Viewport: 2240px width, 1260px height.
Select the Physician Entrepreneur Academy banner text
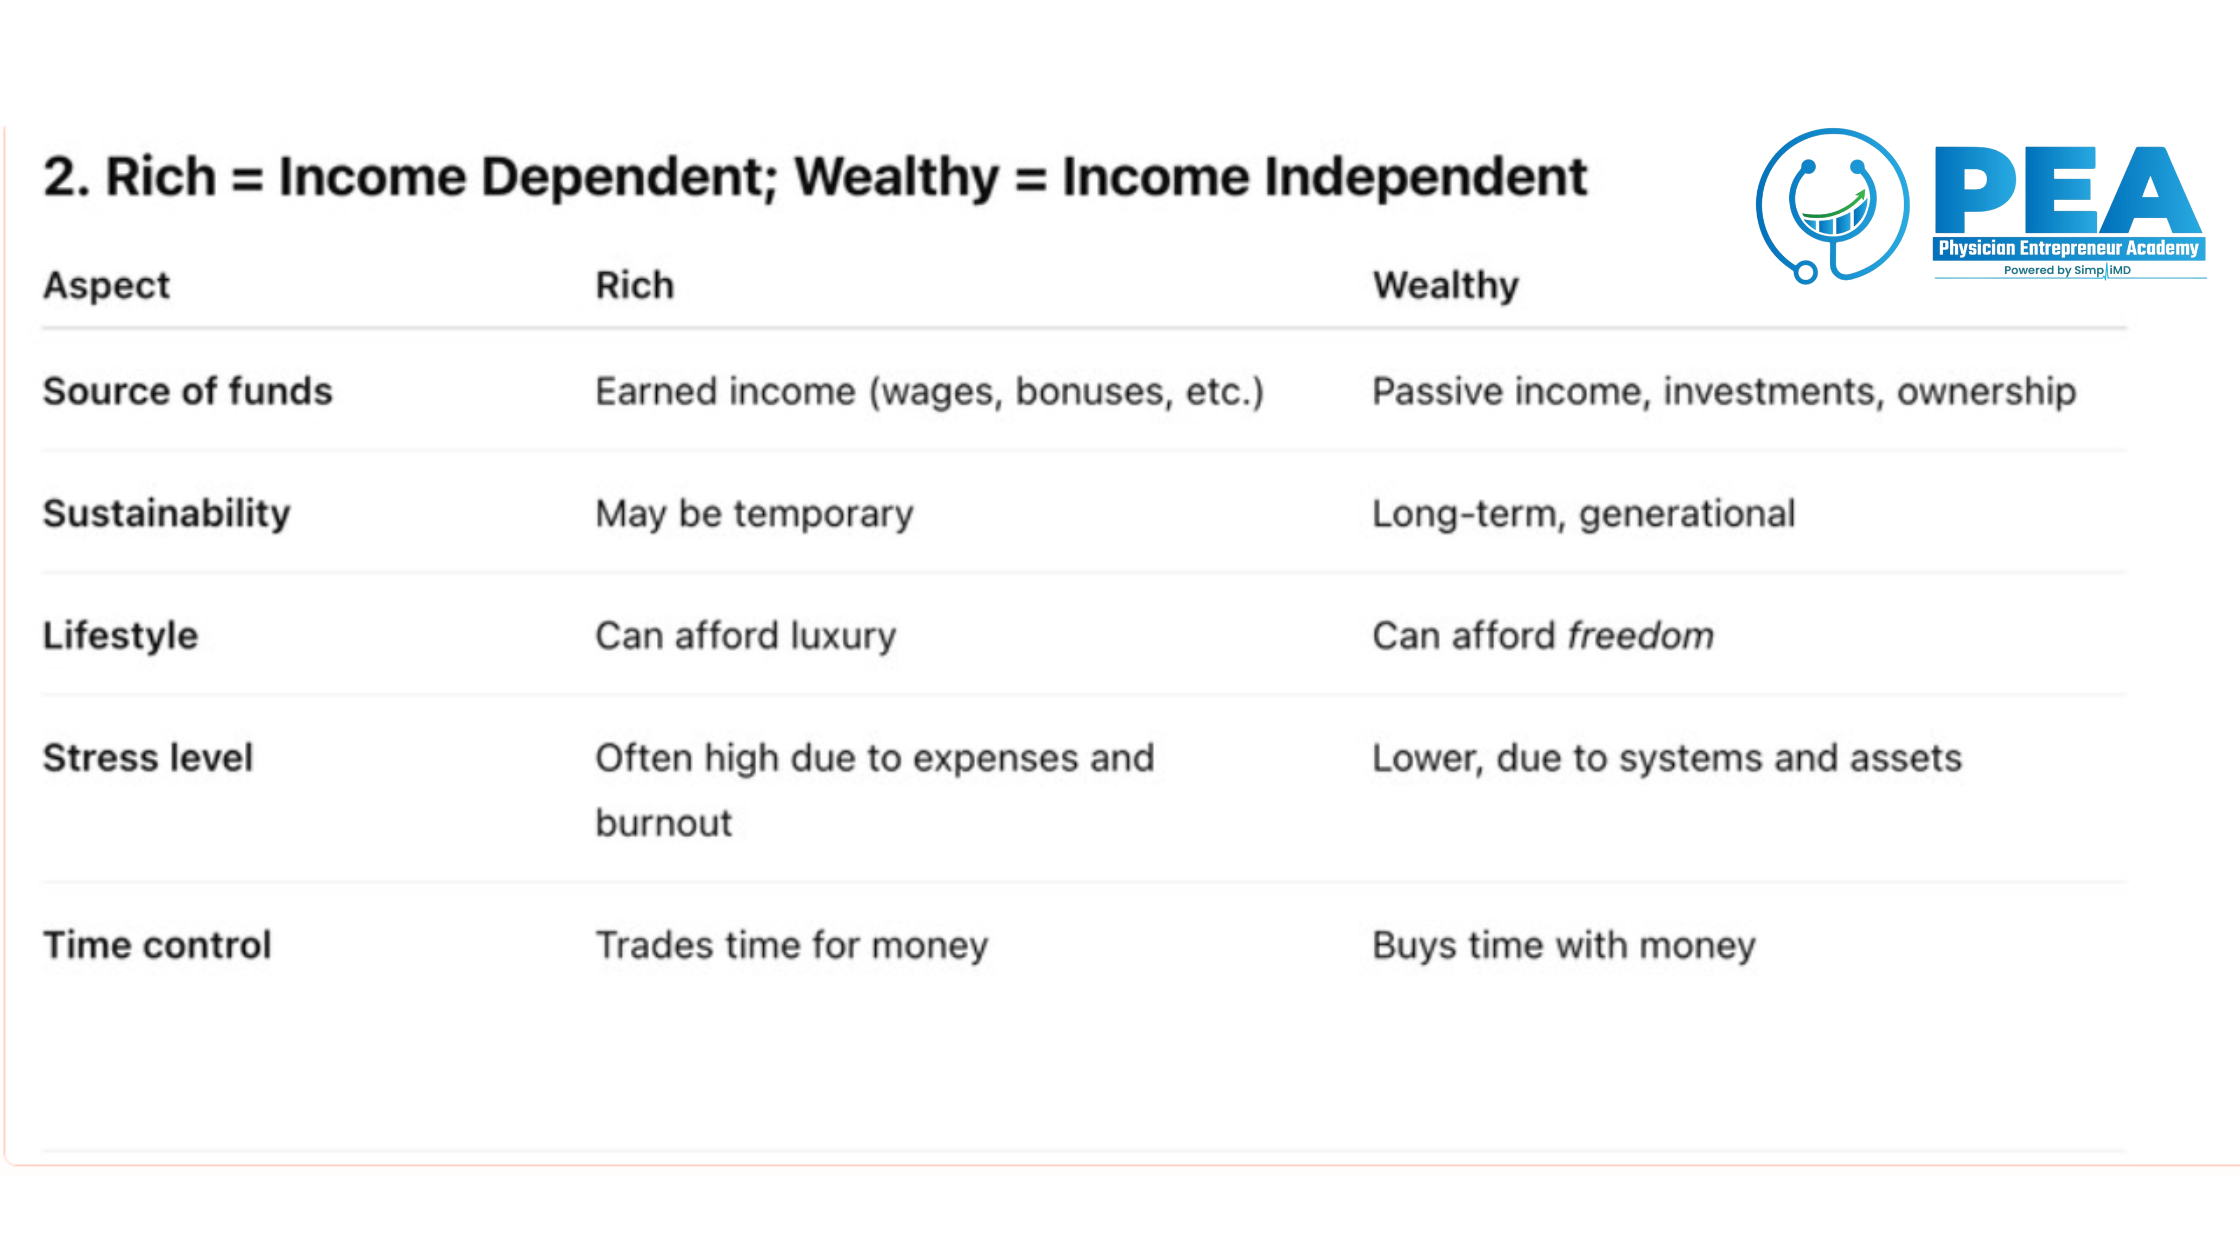(2069, 248)
